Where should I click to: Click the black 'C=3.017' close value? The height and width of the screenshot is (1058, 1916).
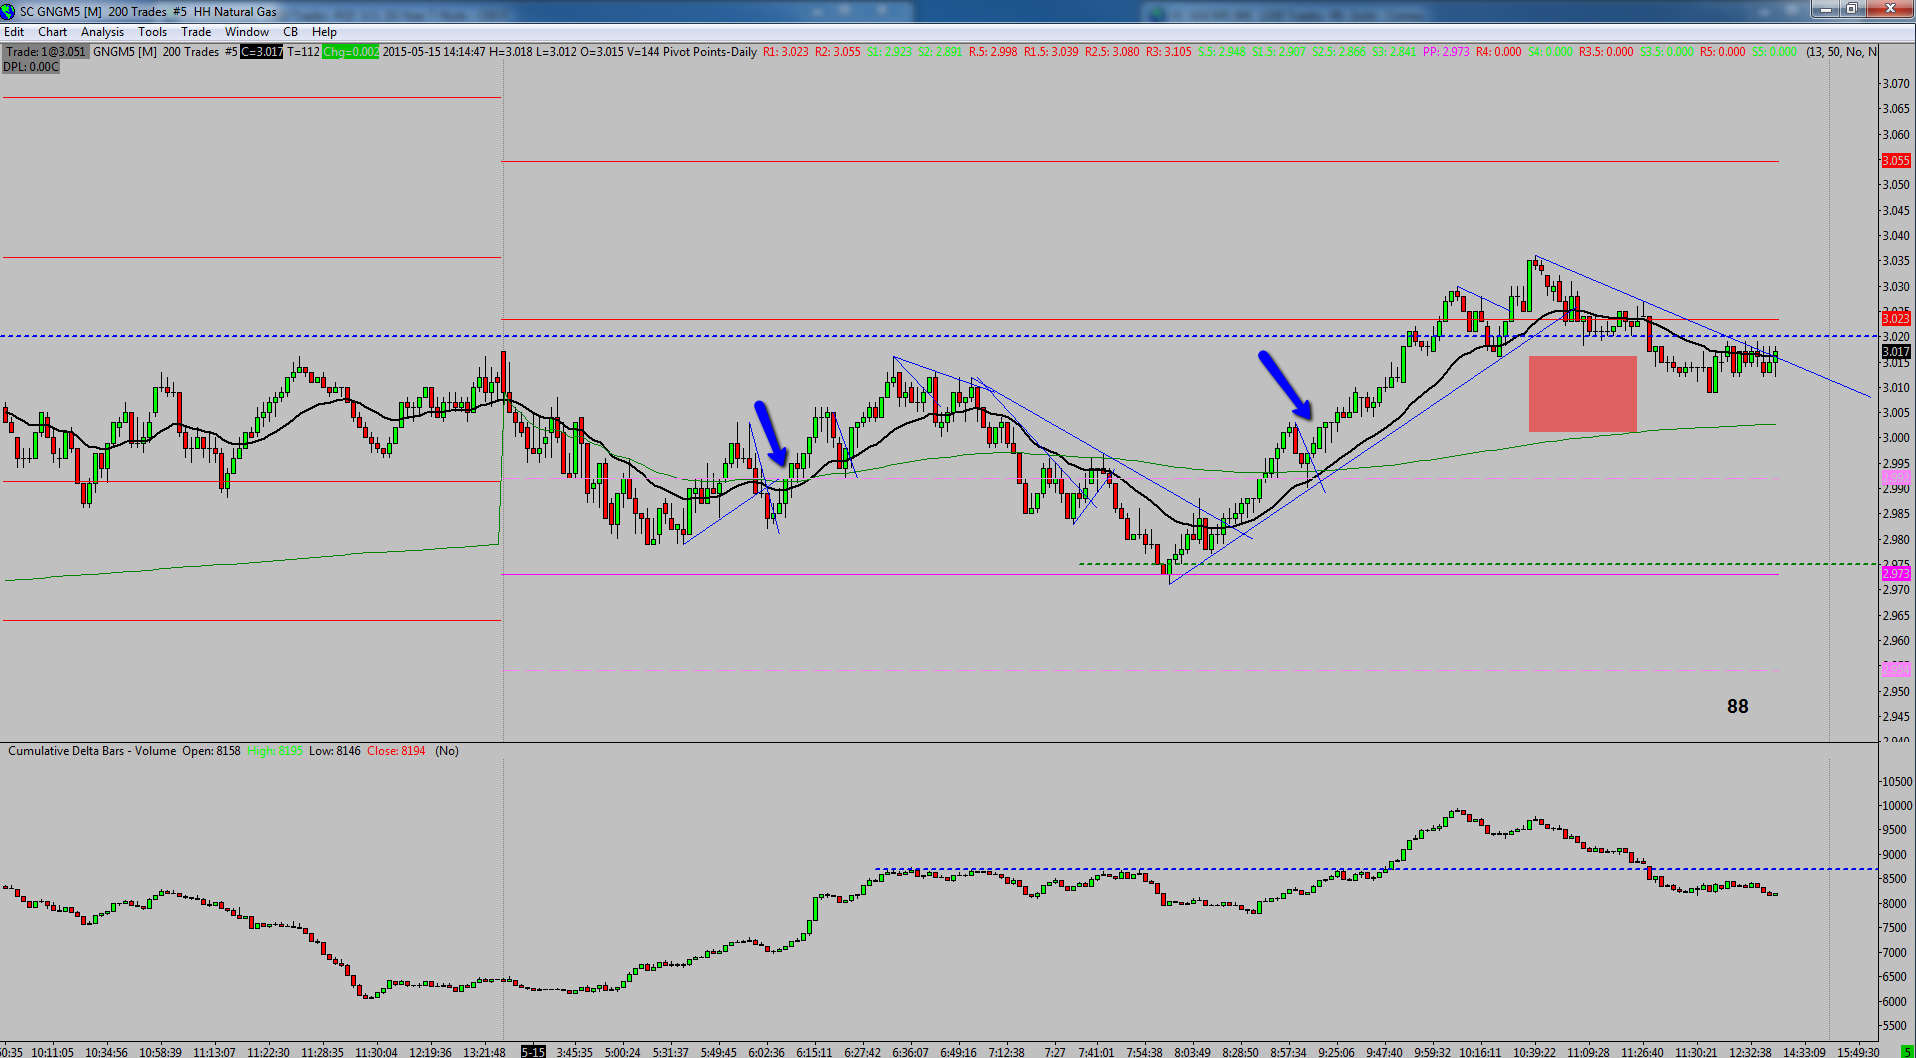(262, 52)
